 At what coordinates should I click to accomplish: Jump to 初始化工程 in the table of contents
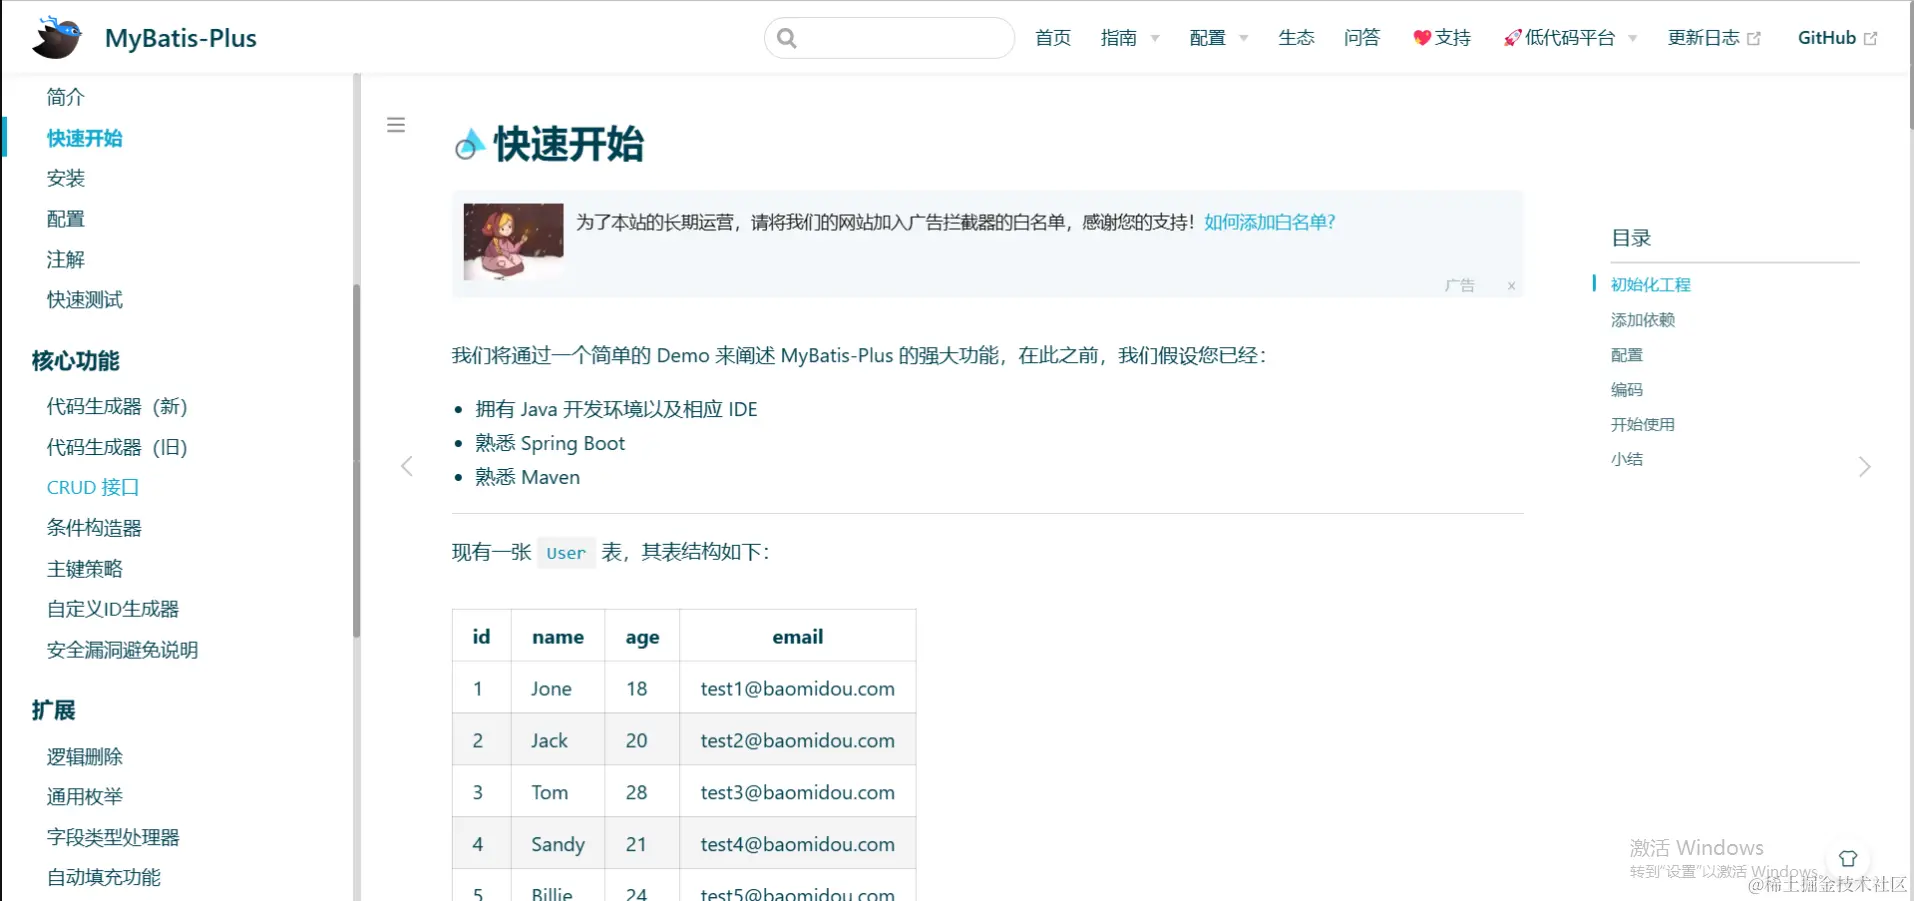[x=1650, y=285]
